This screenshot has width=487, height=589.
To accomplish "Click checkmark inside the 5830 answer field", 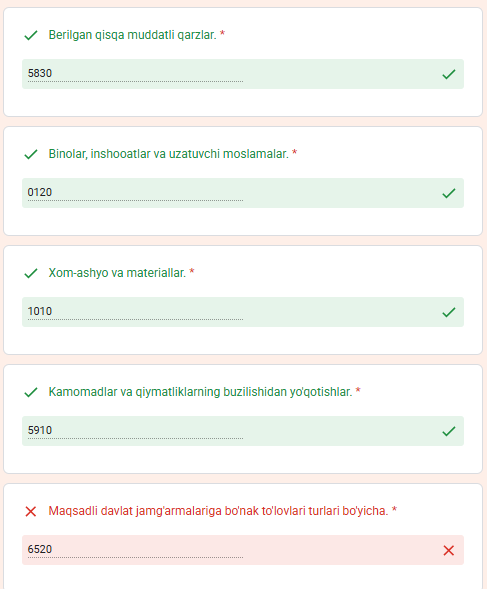I will (449, 74).
